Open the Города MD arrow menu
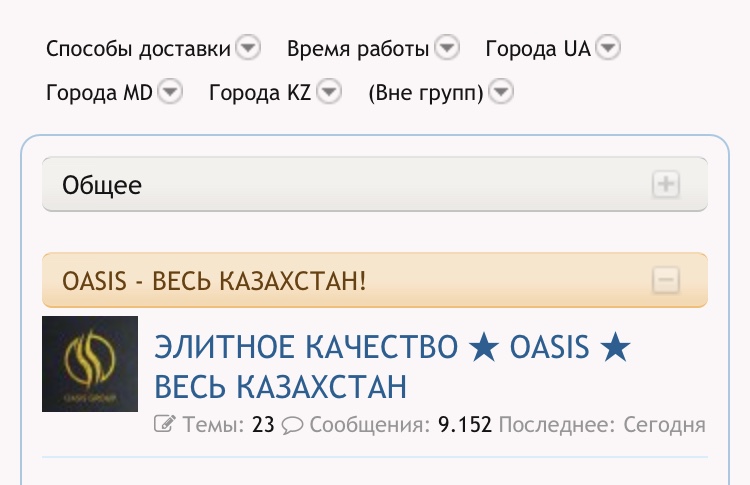 coord(171,93)
